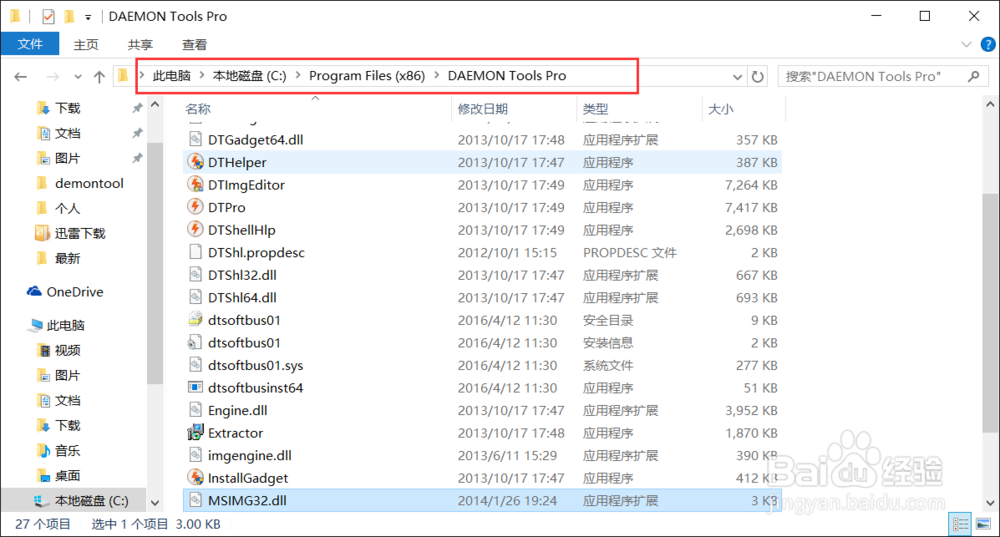
Task: Click the DTHelper application icon
Action: click(x=195, y=162)
